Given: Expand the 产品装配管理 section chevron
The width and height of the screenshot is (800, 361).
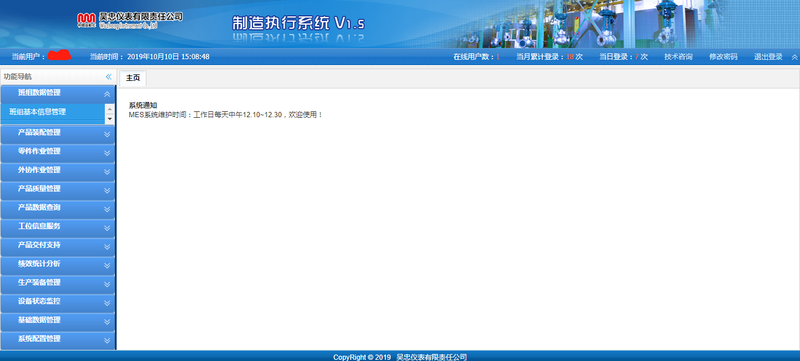Looking at the screenshot, I should (107, 134).
